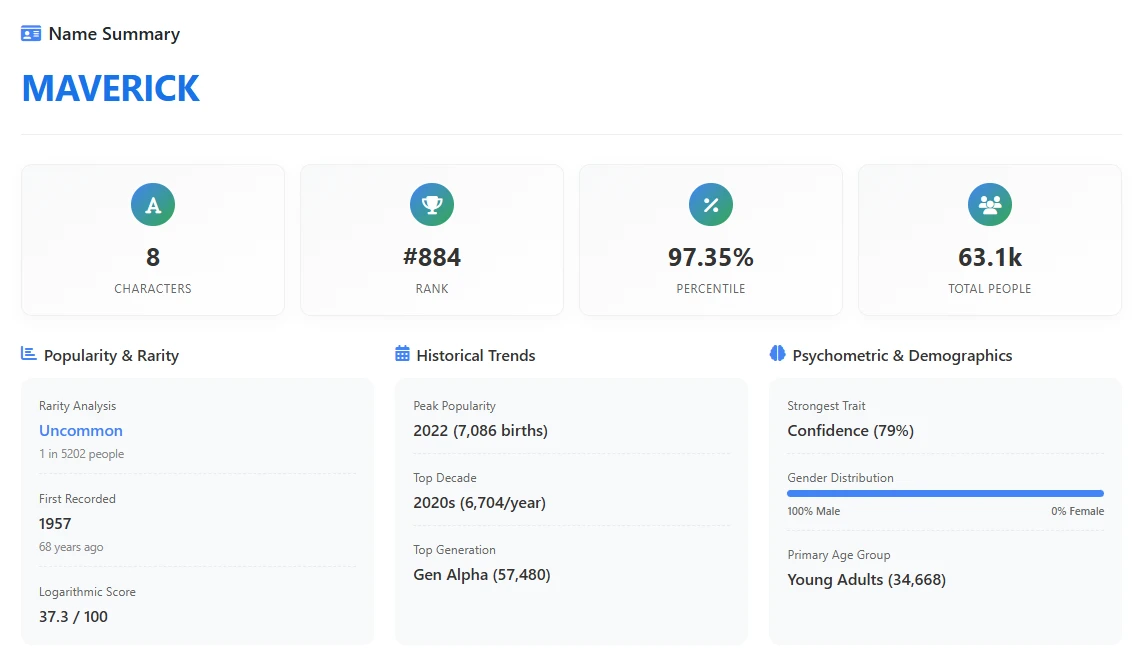The image size is (1134, 657).
Task: Click the Uncommon rarity link
Action: (81, 431)
